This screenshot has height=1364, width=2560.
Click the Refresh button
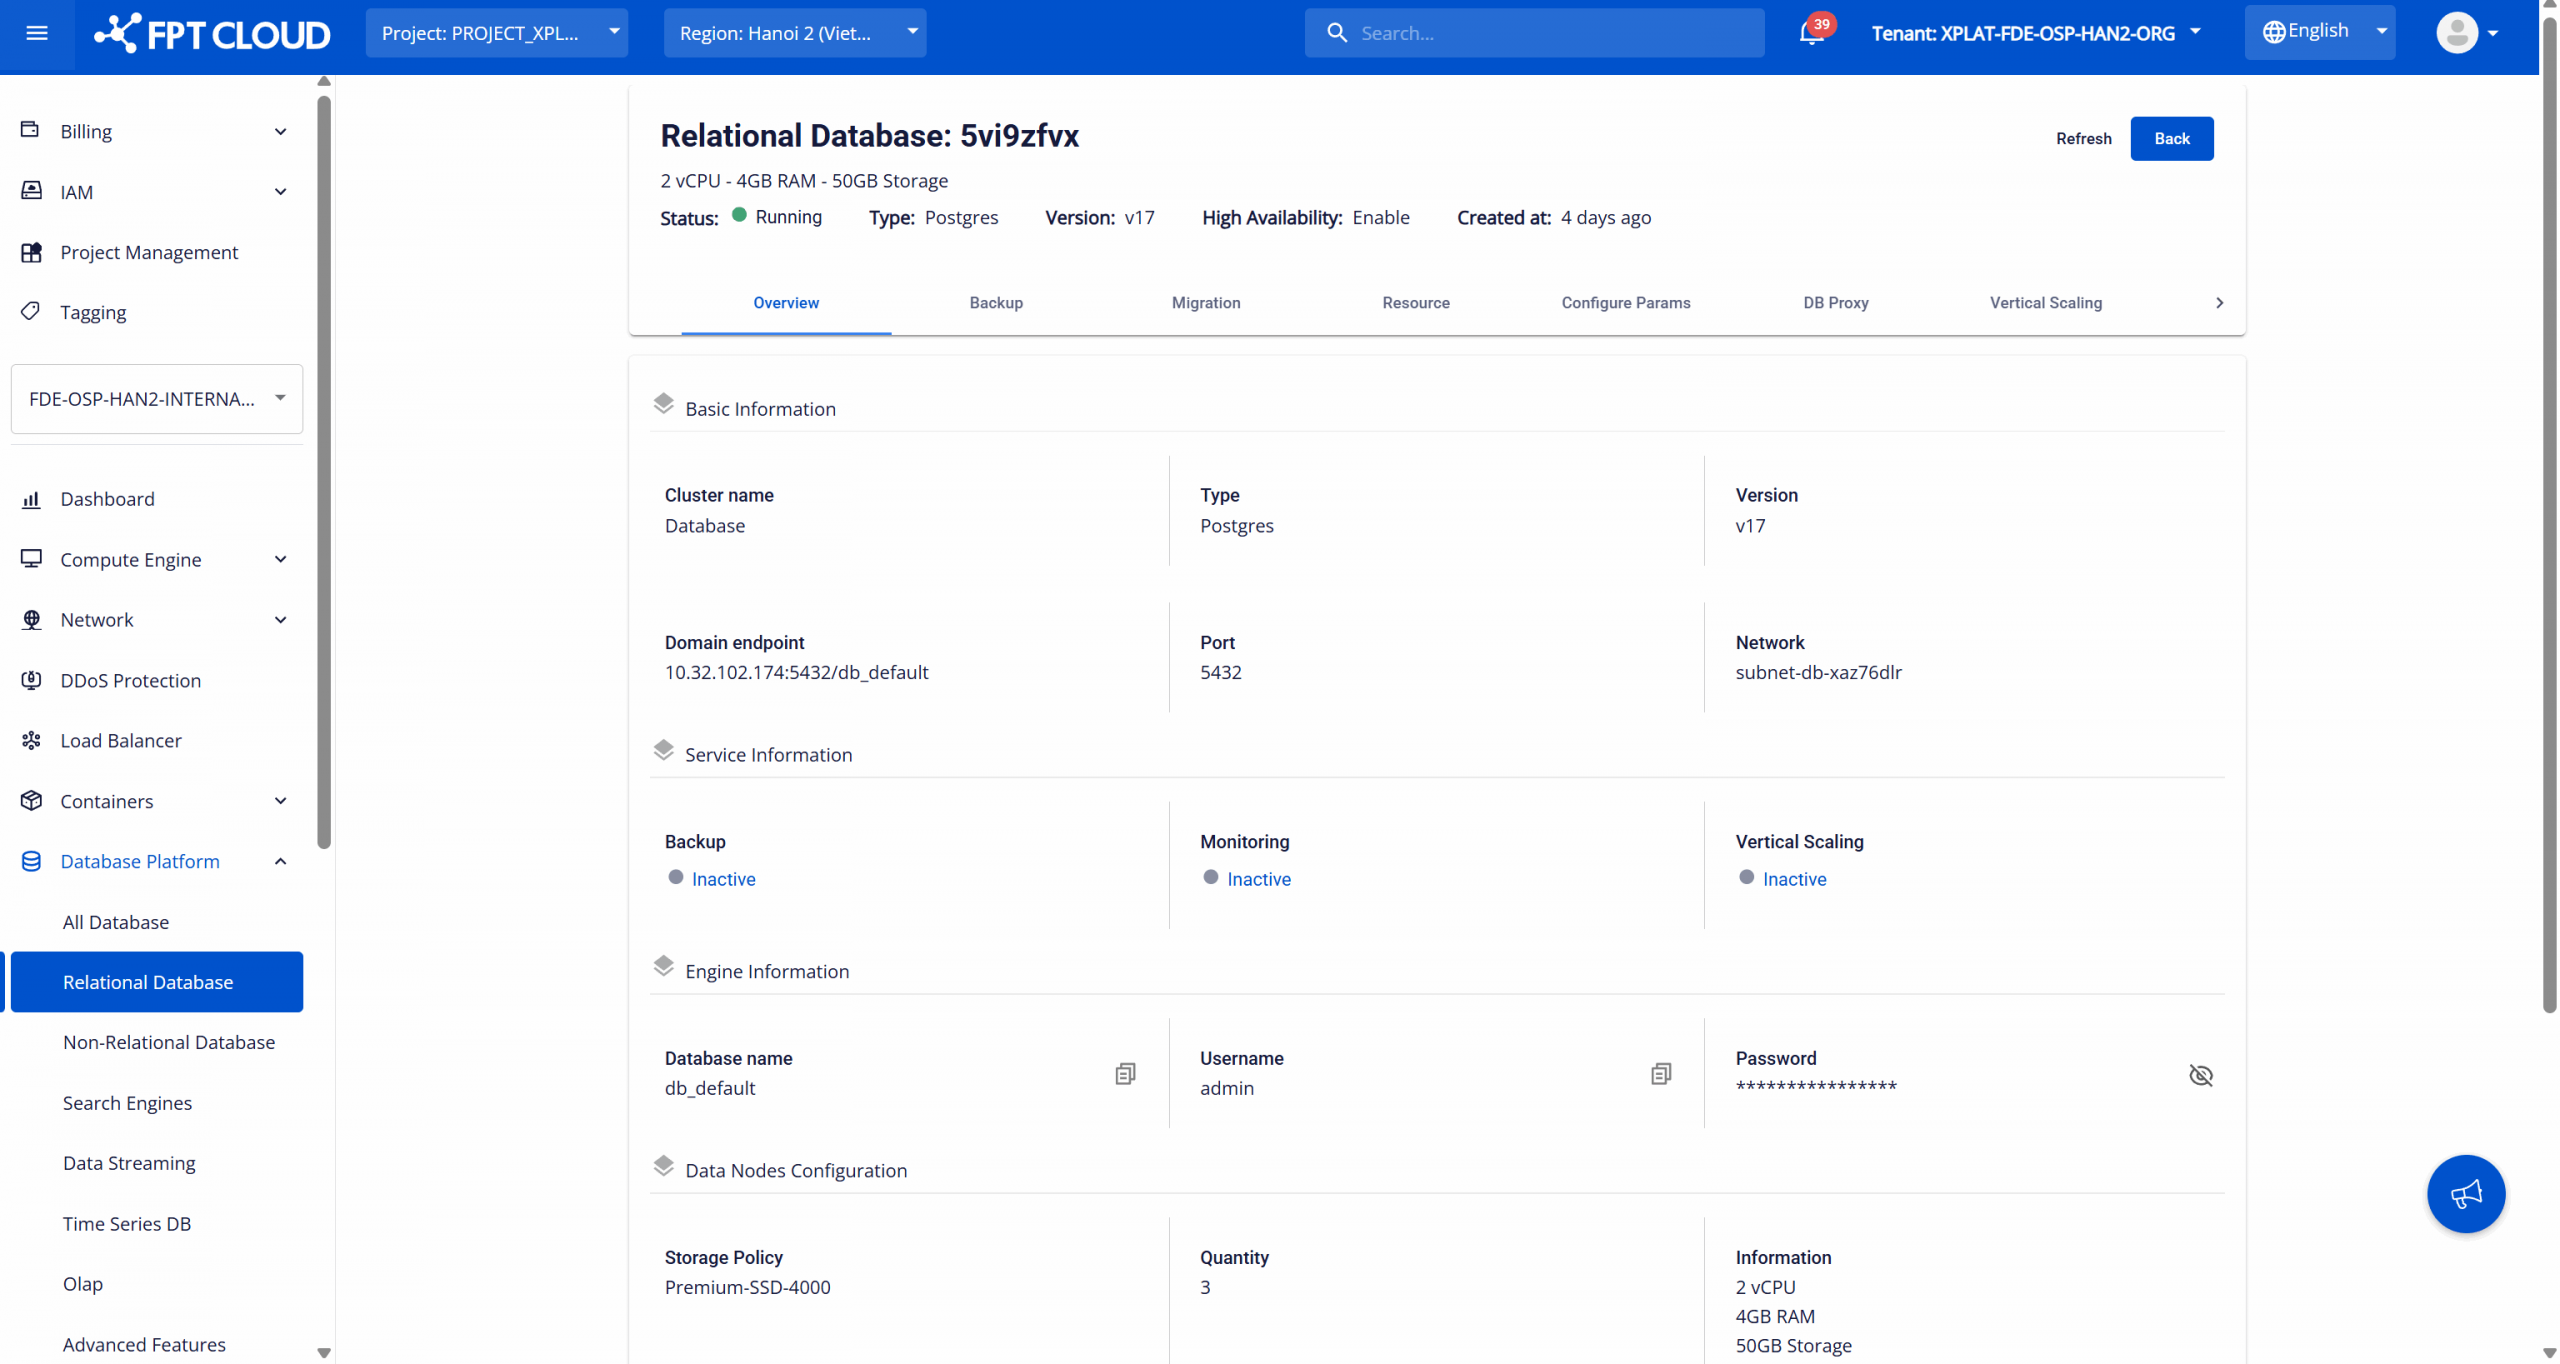click(x=2083, y=138)
